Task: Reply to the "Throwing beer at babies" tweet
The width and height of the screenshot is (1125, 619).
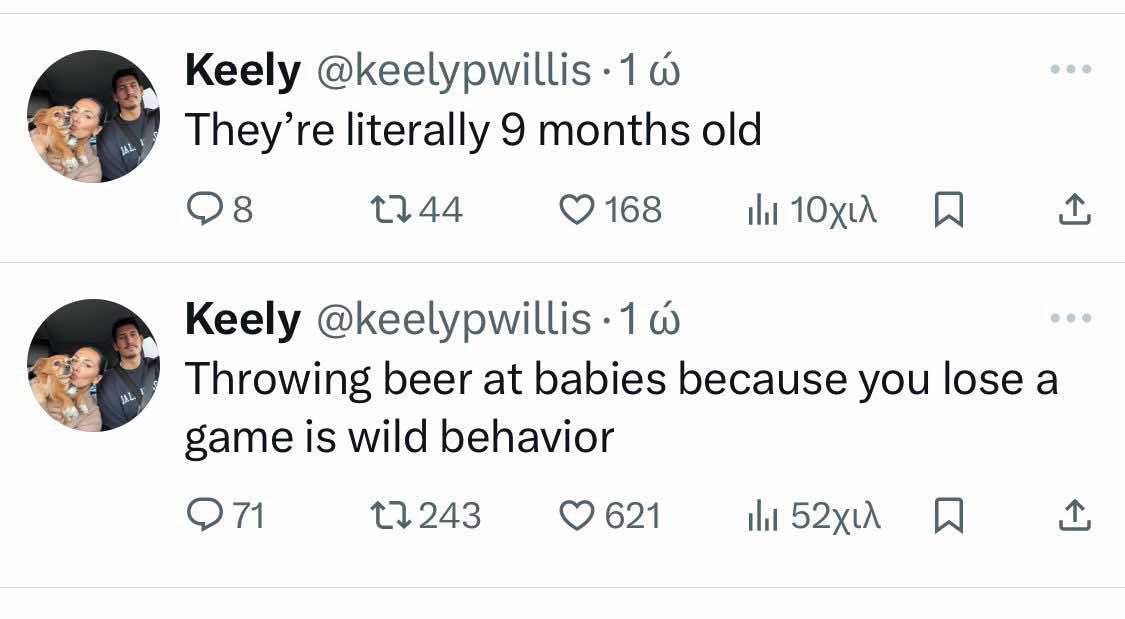Action: click(204, 516)
